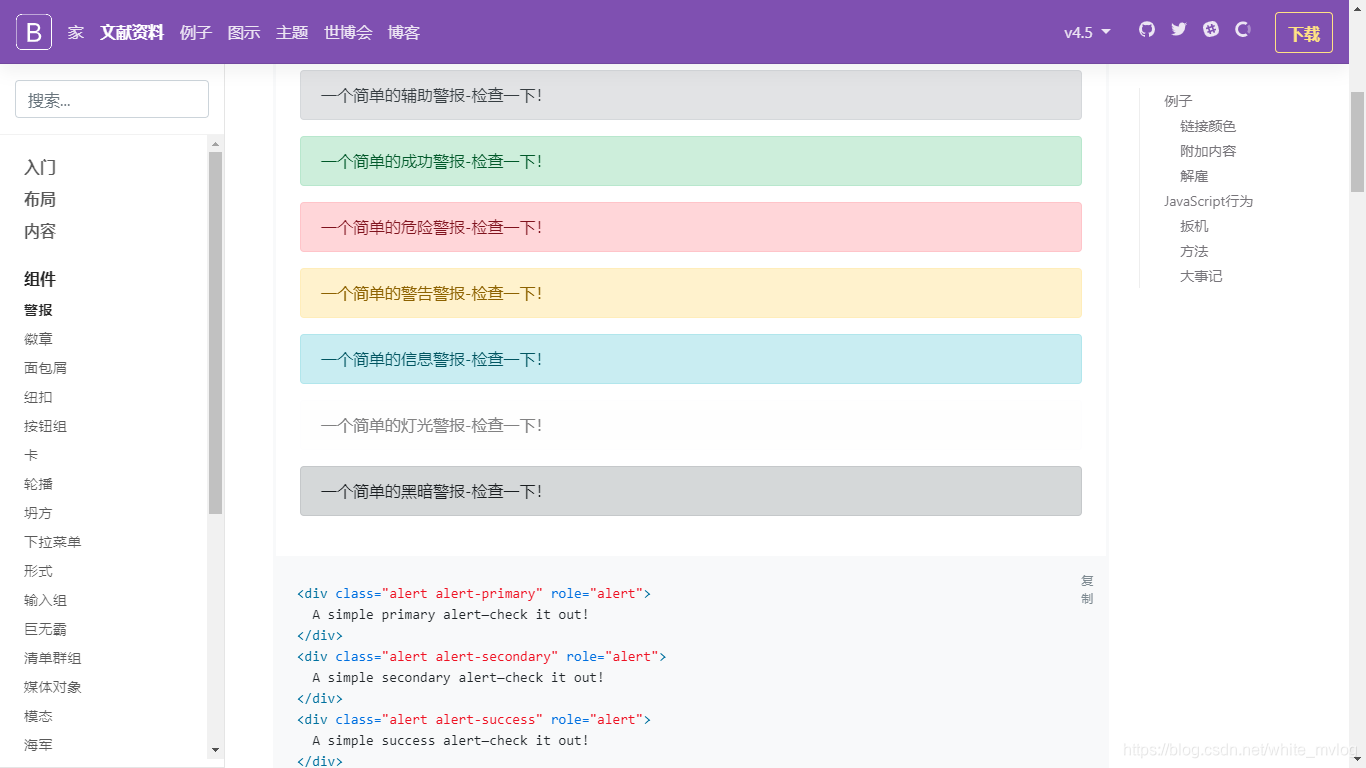The image size is (1366, 768).
Task: Click the Bootstrap B logo
Action: pos(33,32)
